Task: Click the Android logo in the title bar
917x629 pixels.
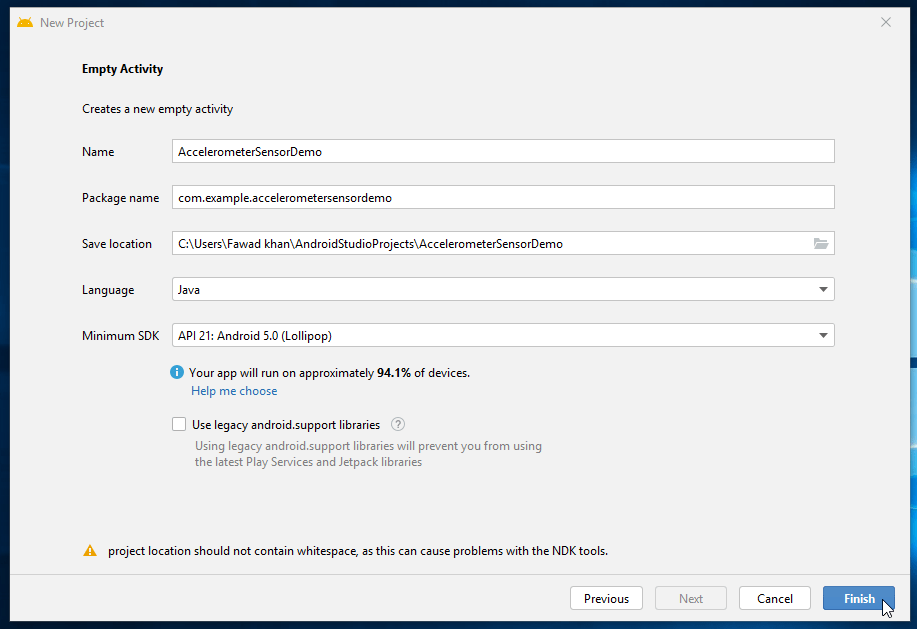Action: (24, 21)
